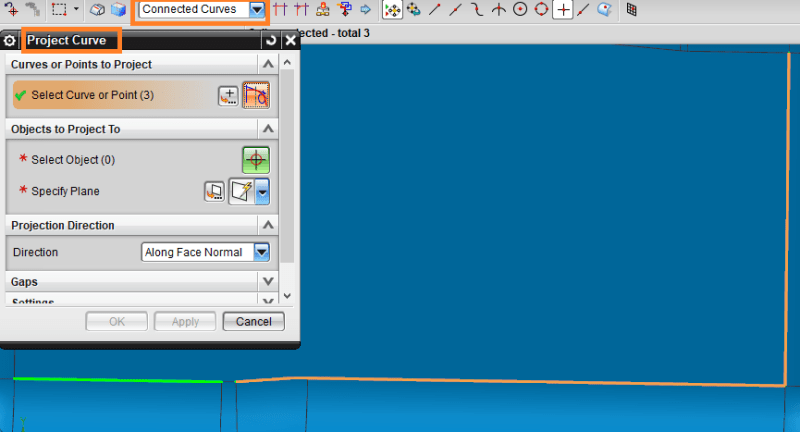Toggle the mid point snap icon
This screenshot has width=800, height=432.
click(x=456, y=9)
